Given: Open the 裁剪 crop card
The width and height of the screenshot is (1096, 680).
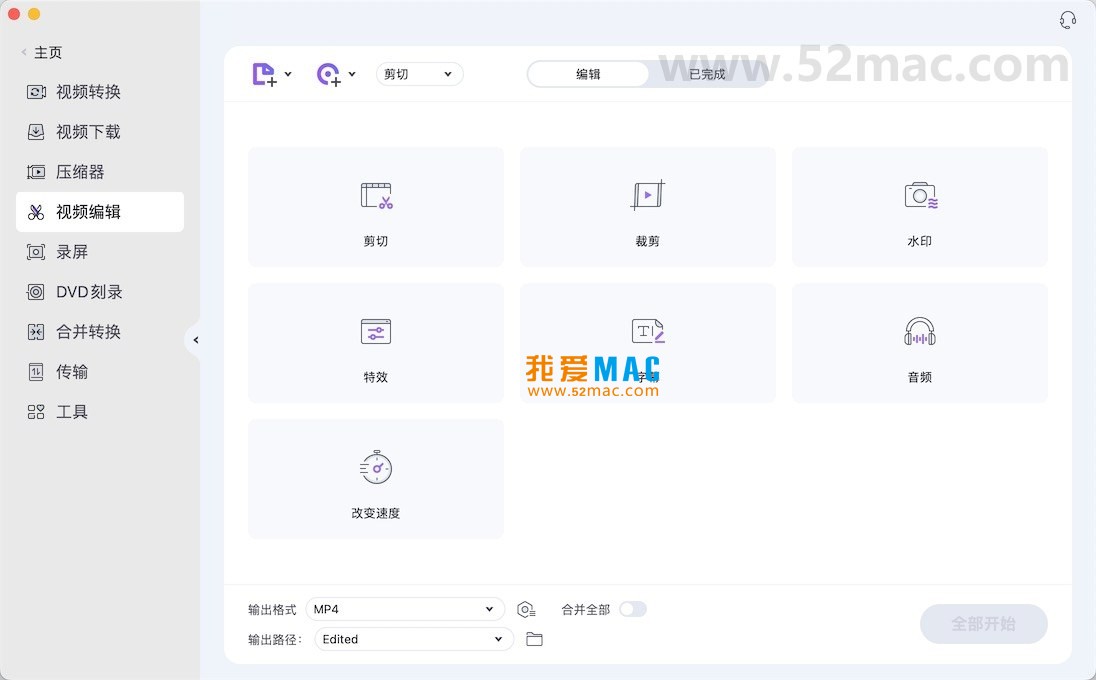Looking at the screenshot, I should [648, 207].
